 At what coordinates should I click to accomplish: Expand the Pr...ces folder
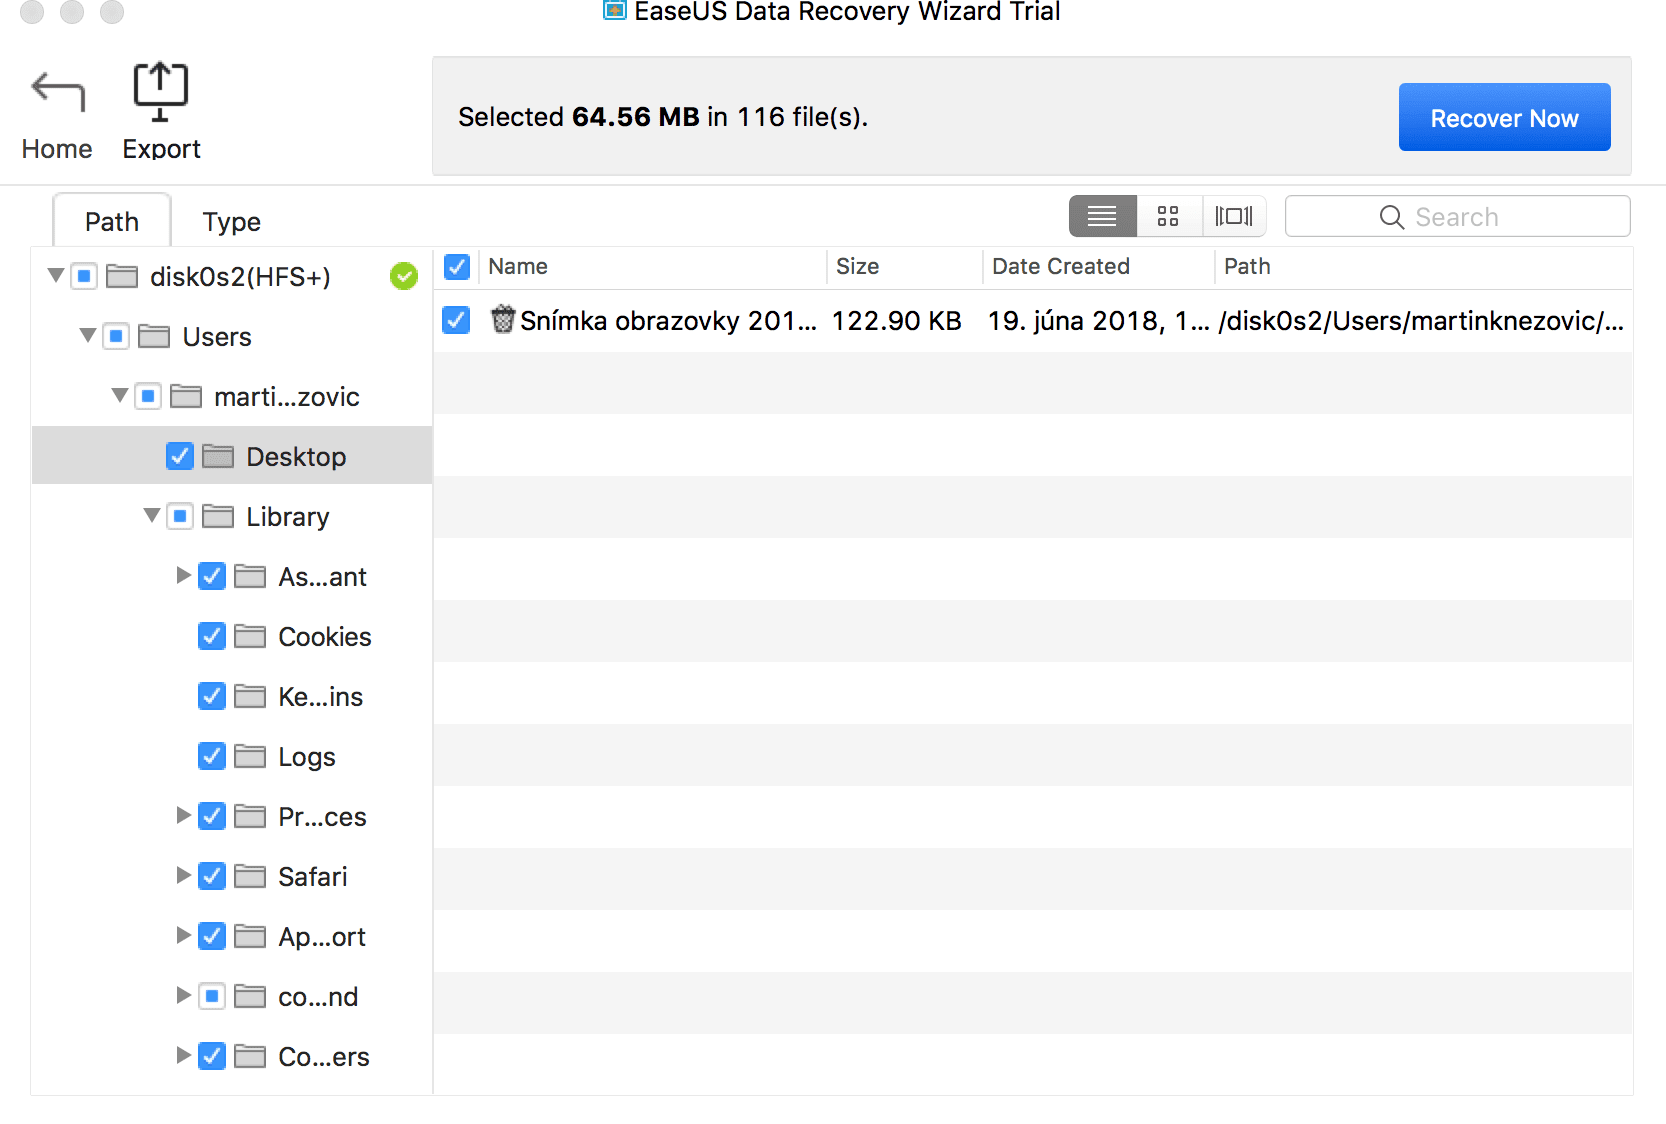pyautogui.click(x=183, y=815)
